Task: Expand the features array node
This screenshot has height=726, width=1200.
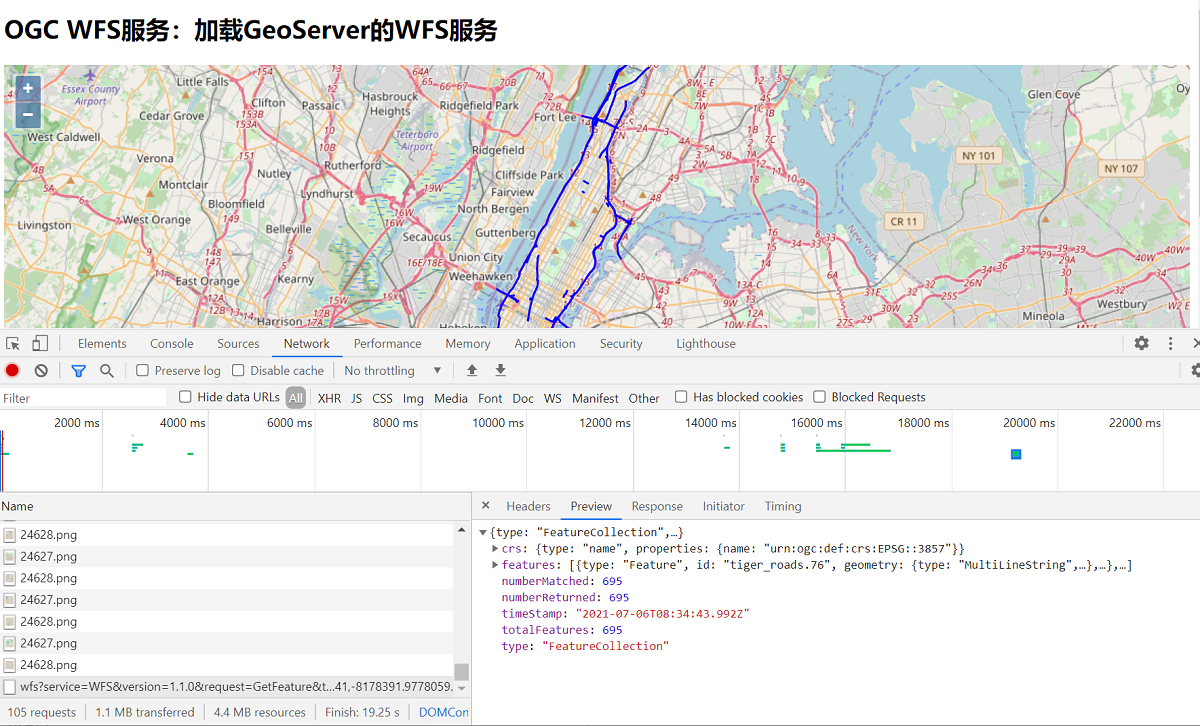Action: point(496,566)
